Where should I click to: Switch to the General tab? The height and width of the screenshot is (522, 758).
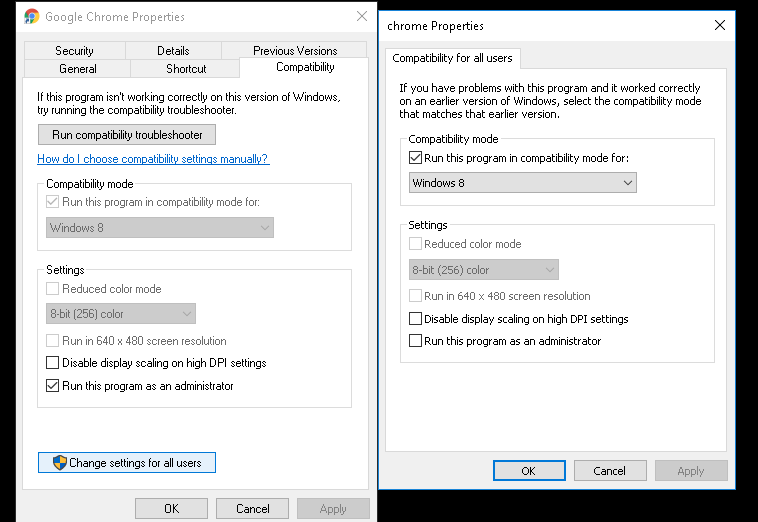click(77, 69)
